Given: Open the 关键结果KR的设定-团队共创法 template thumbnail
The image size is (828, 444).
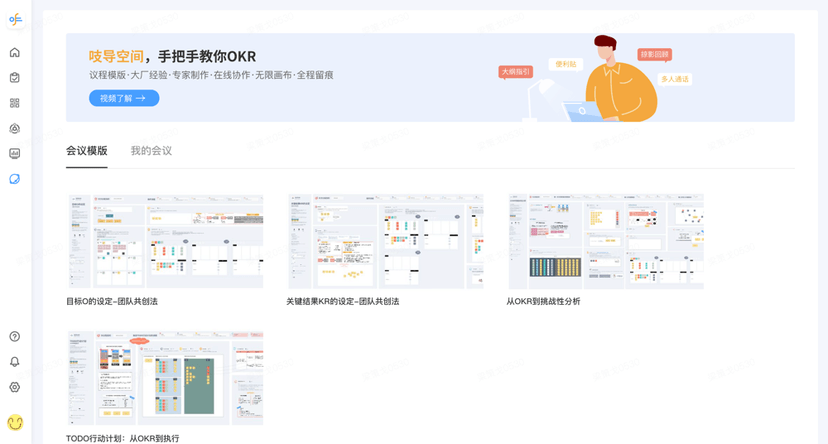Looking at the screenshot, I should pyautogui.click(x=385, y=241).
